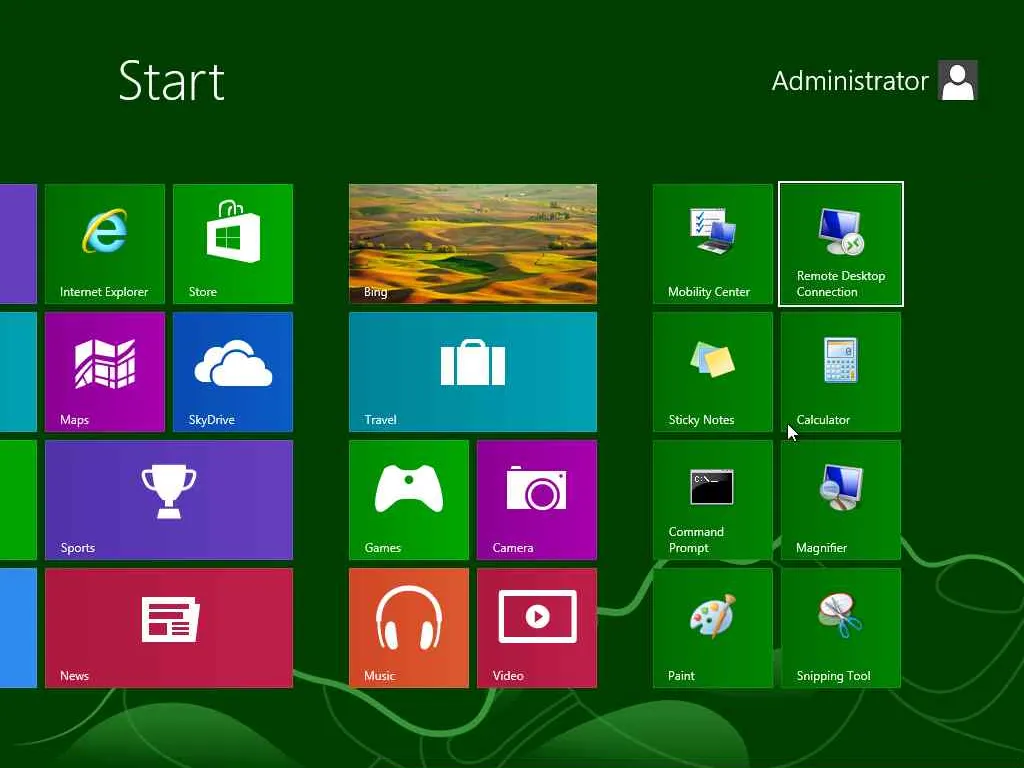
Task: Click the user account picture icon
Action: [957, 80]
